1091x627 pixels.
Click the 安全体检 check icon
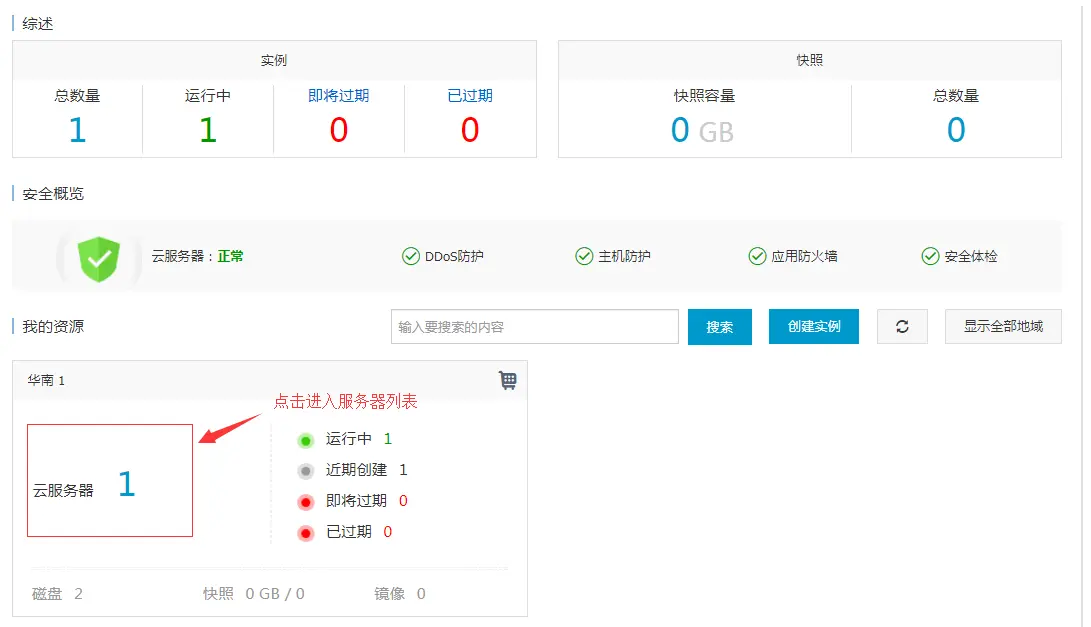[930, 257]
